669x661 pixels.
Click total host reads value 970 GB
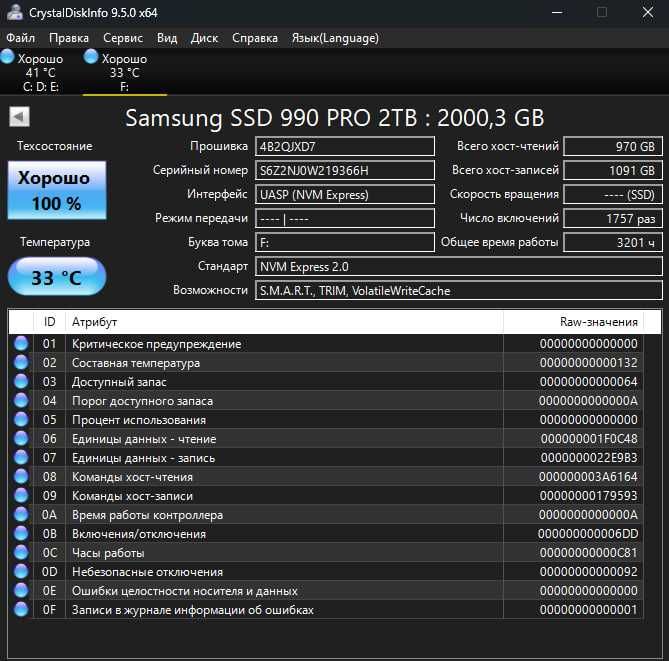tap(613, 146)
